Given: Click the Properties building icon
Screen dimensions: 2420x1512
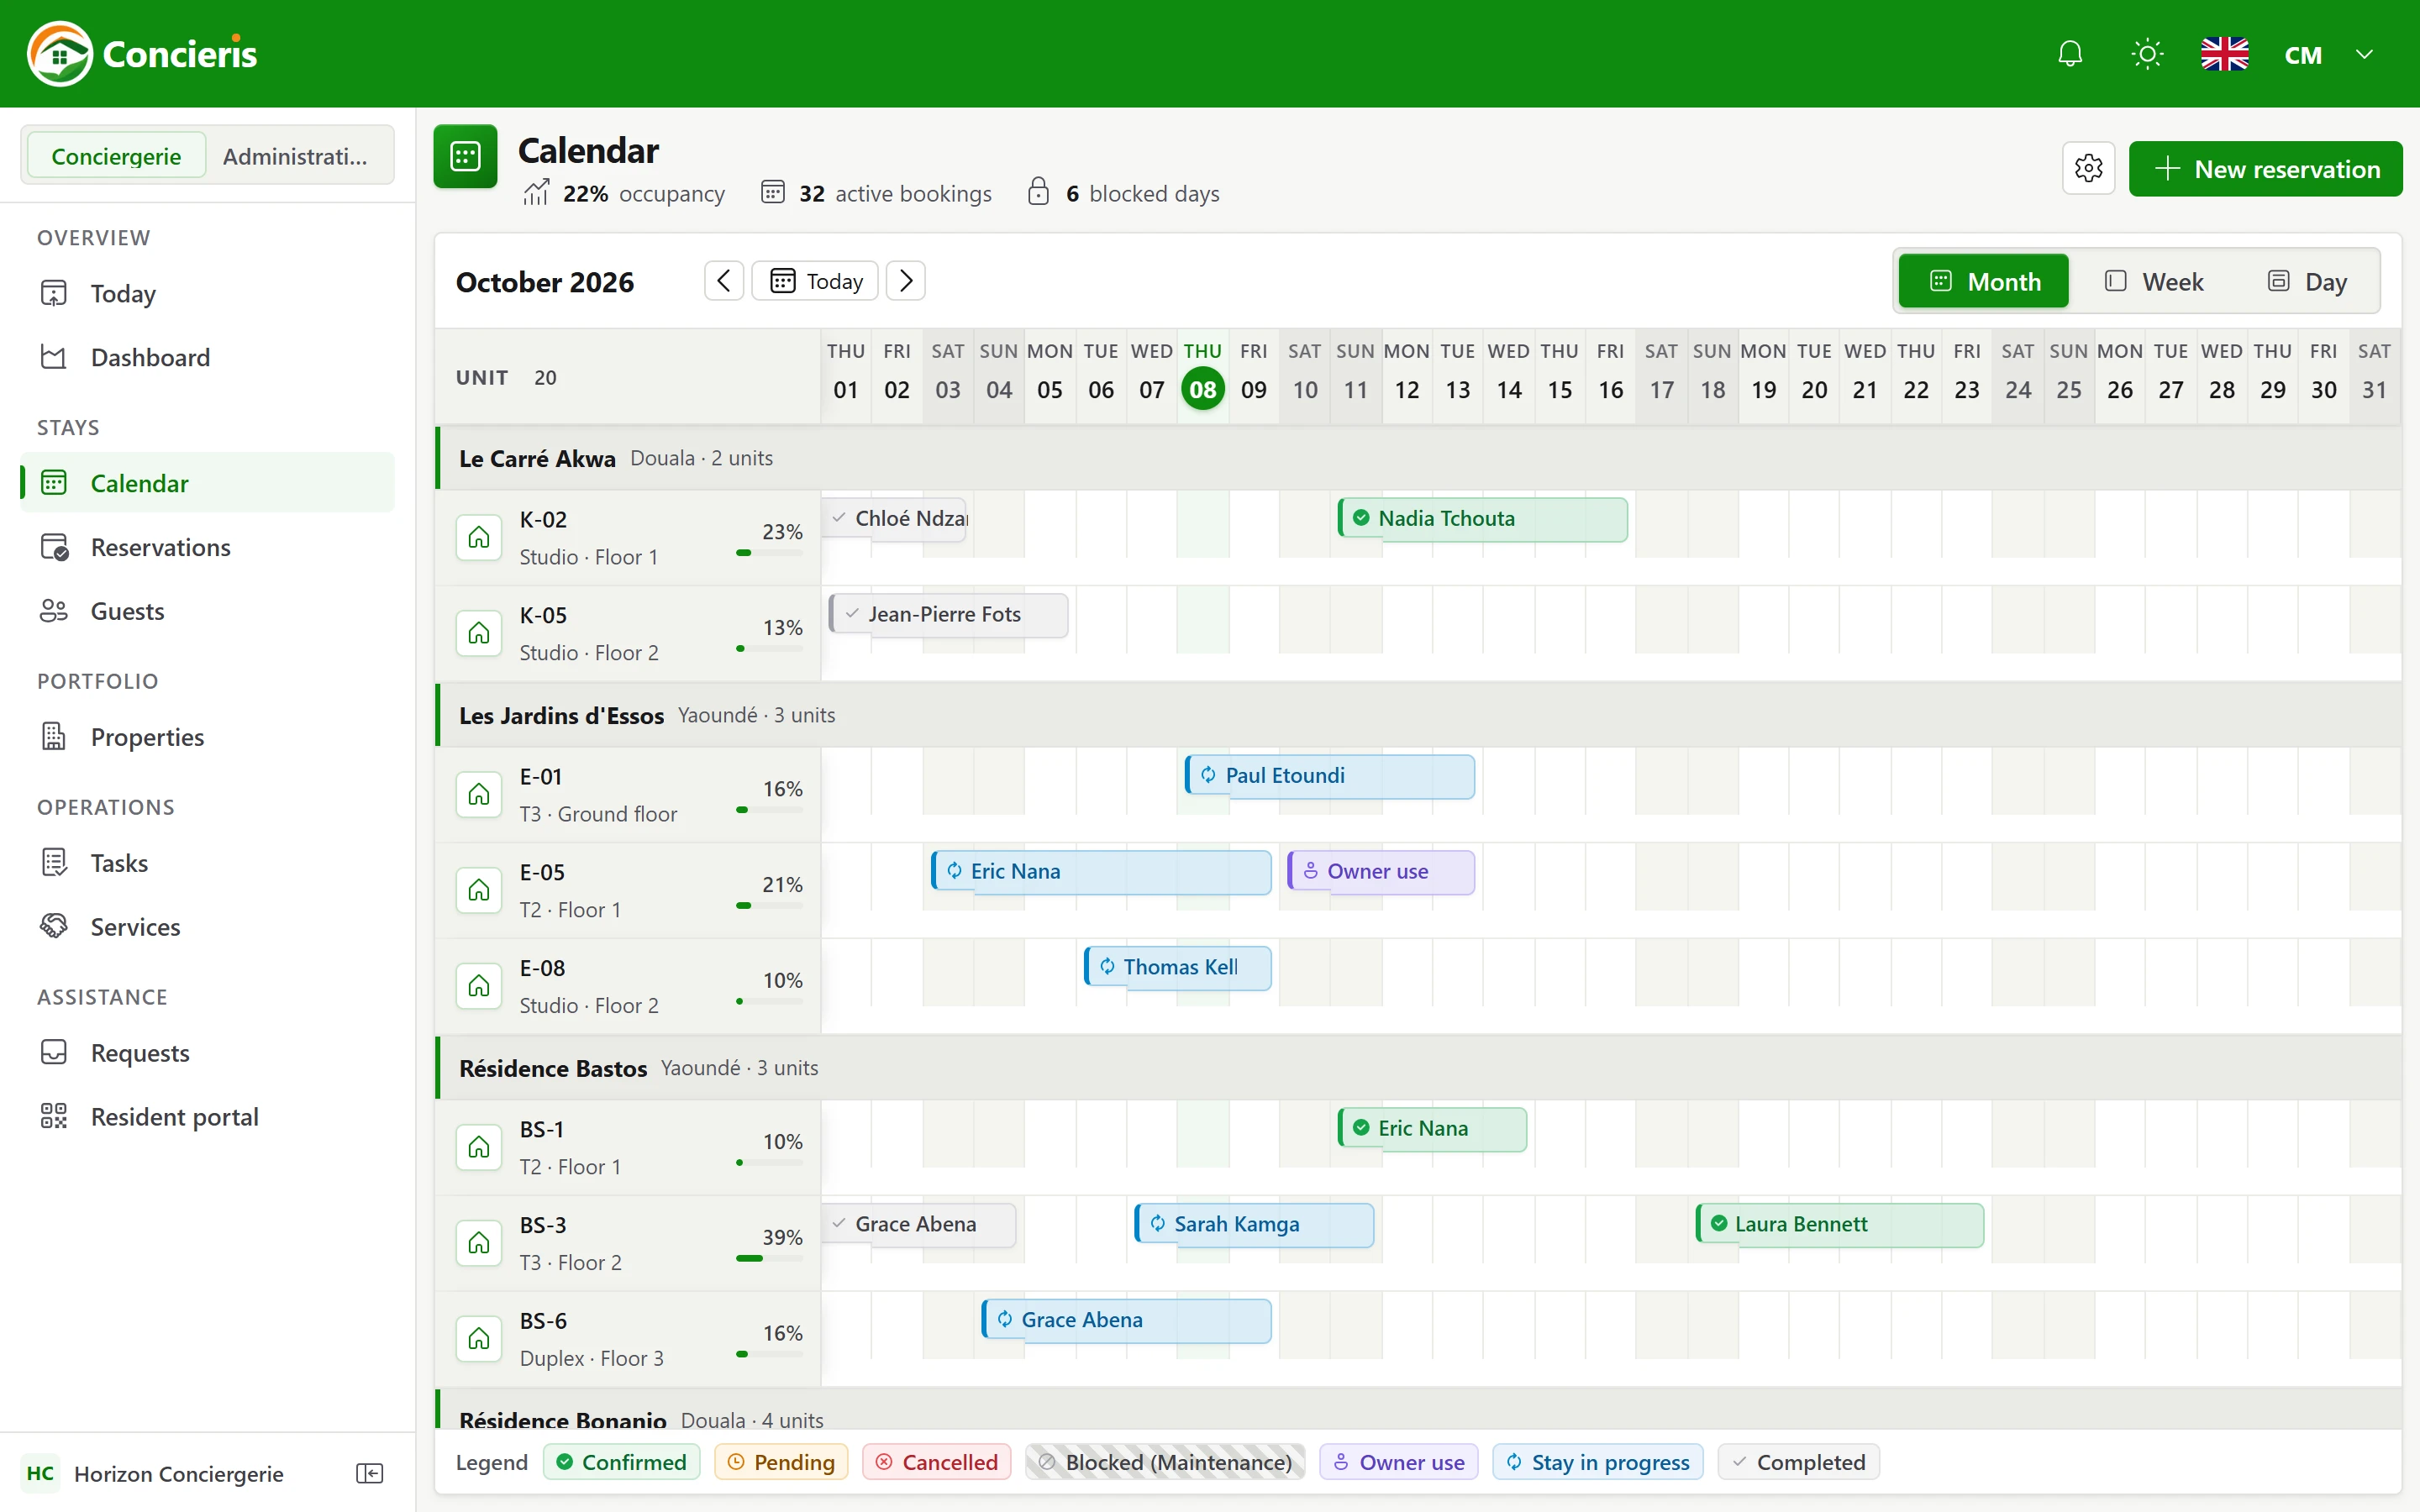Looking at the screenshot, I should tap(53, 737).
